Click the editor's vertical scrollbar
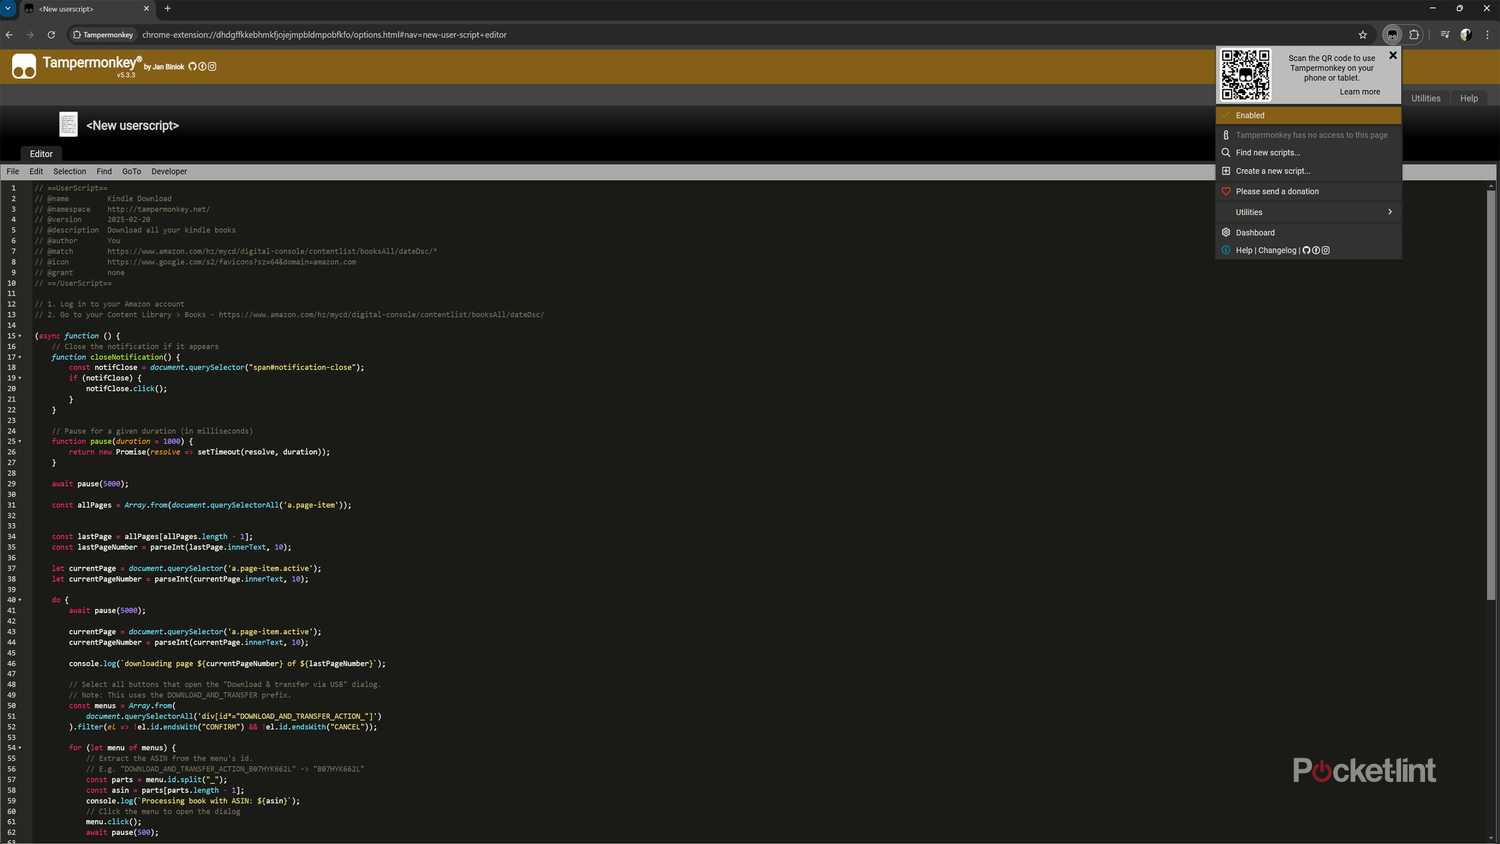Viewport: 1500px width, 844px height. tap(1491, 400)
